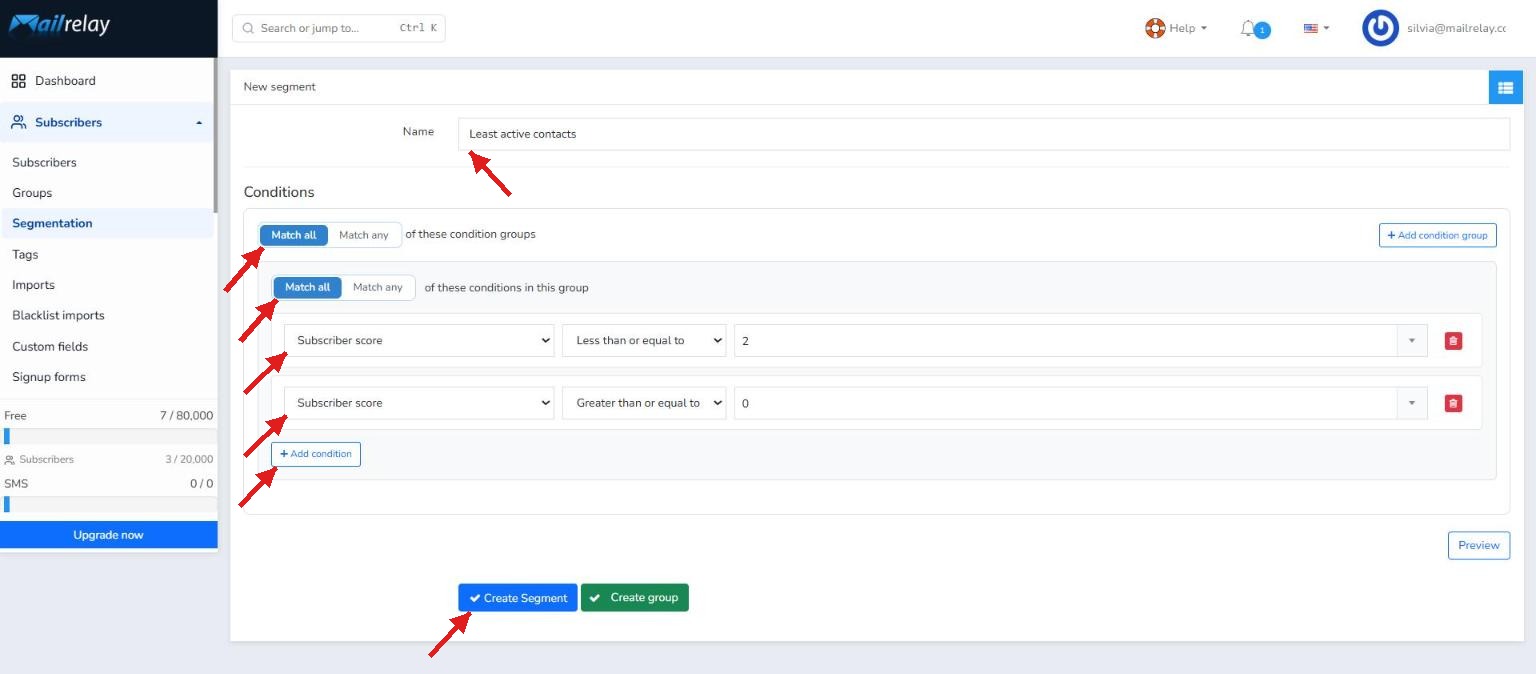
Task: Click Add condition button
Action: point(316,454)
